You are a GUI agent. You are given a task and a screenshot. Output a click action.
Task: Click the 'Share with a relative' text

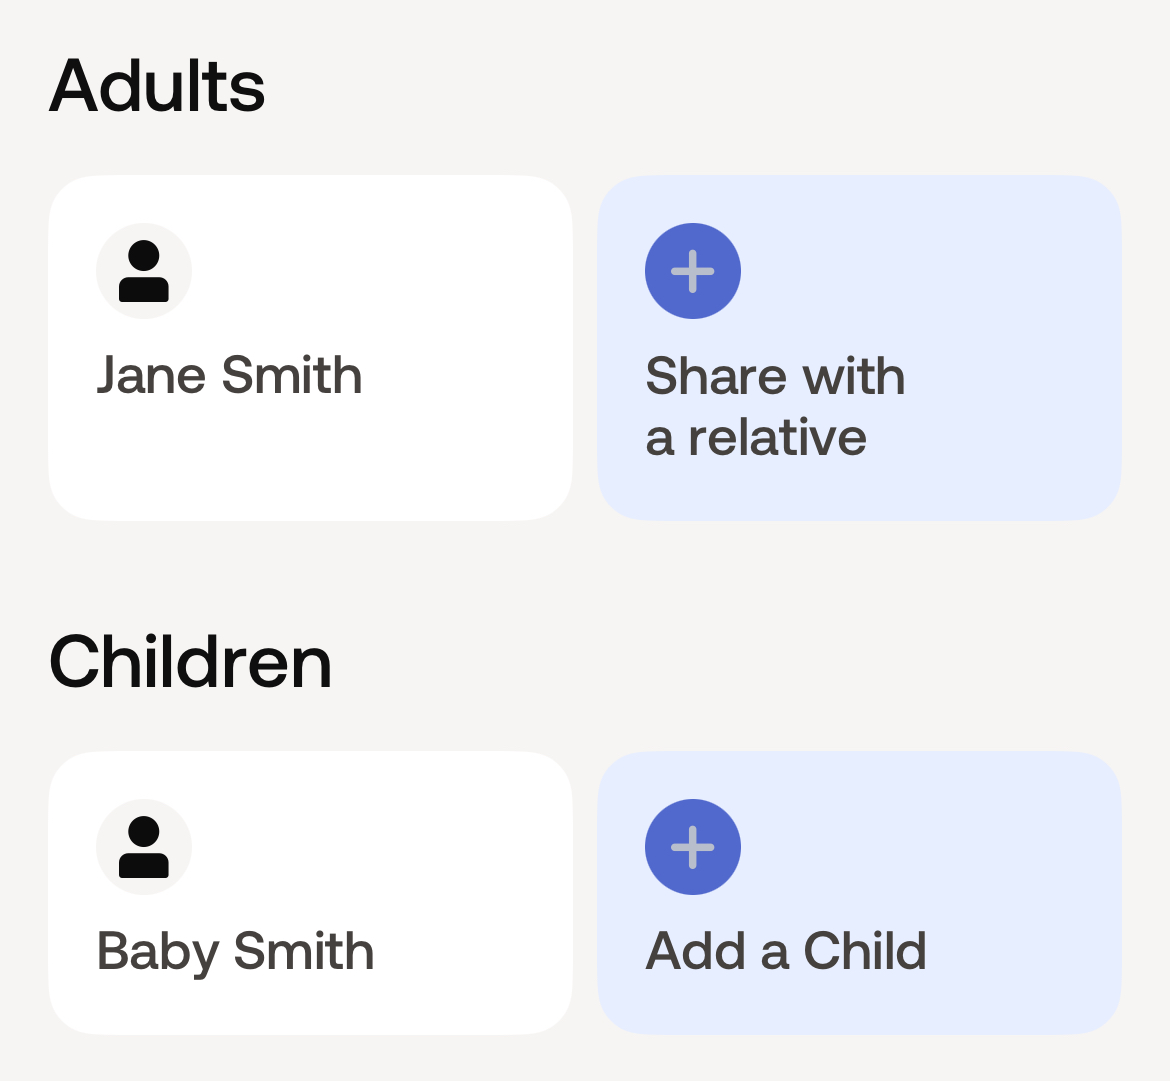(775, 406)
